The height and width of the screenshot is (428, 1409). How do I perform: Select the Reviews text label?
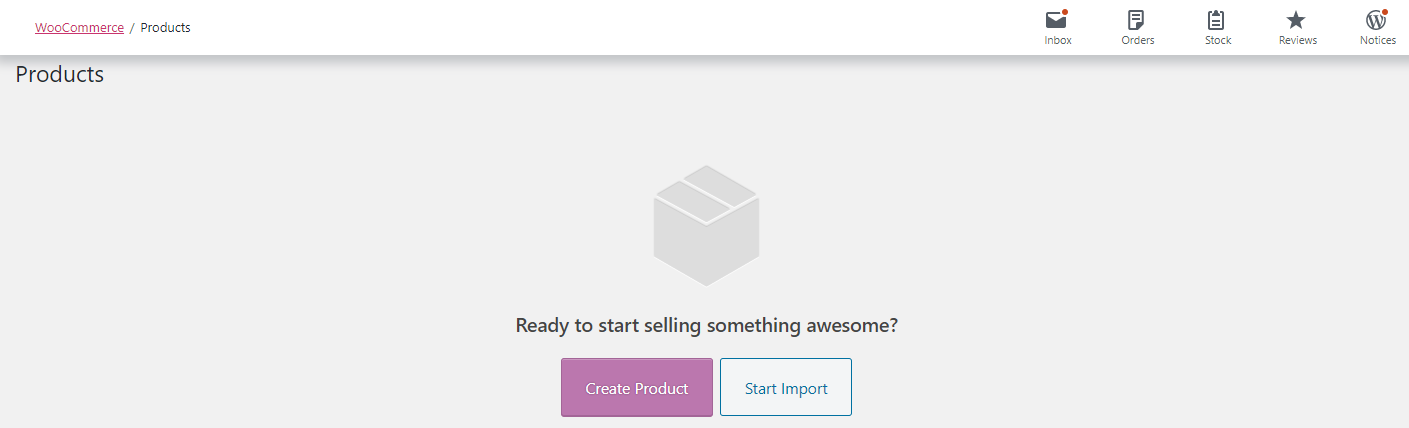[x=1298, y=40]
